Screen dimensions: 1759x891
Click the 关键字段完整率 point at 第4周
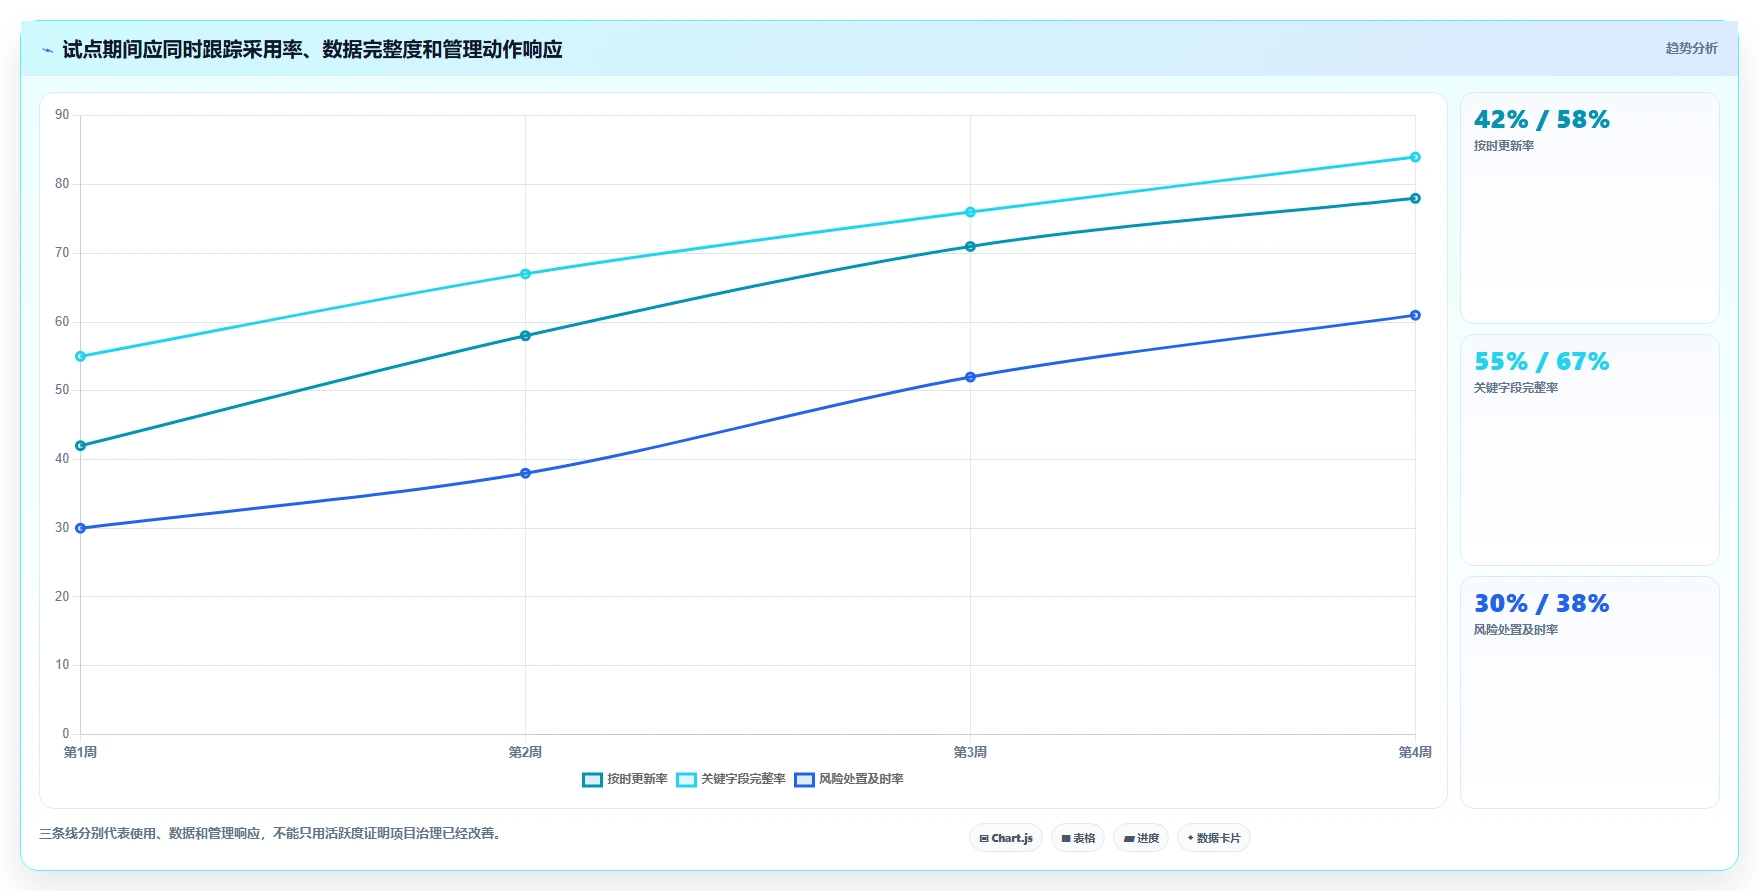pos(1415,157)
